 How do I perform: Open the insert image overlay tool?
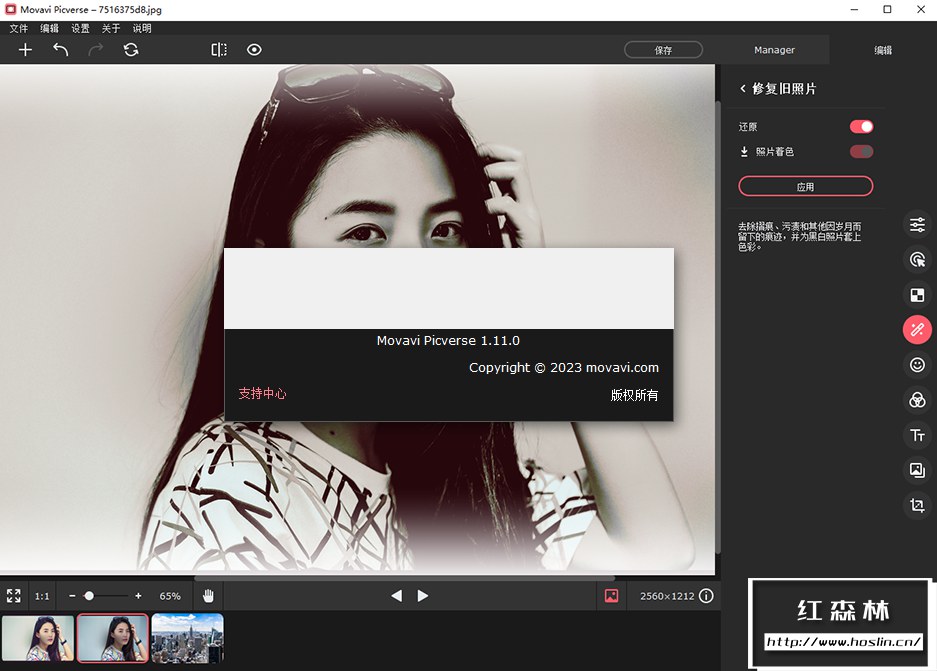pyautogui.click(x=917, y=470)
